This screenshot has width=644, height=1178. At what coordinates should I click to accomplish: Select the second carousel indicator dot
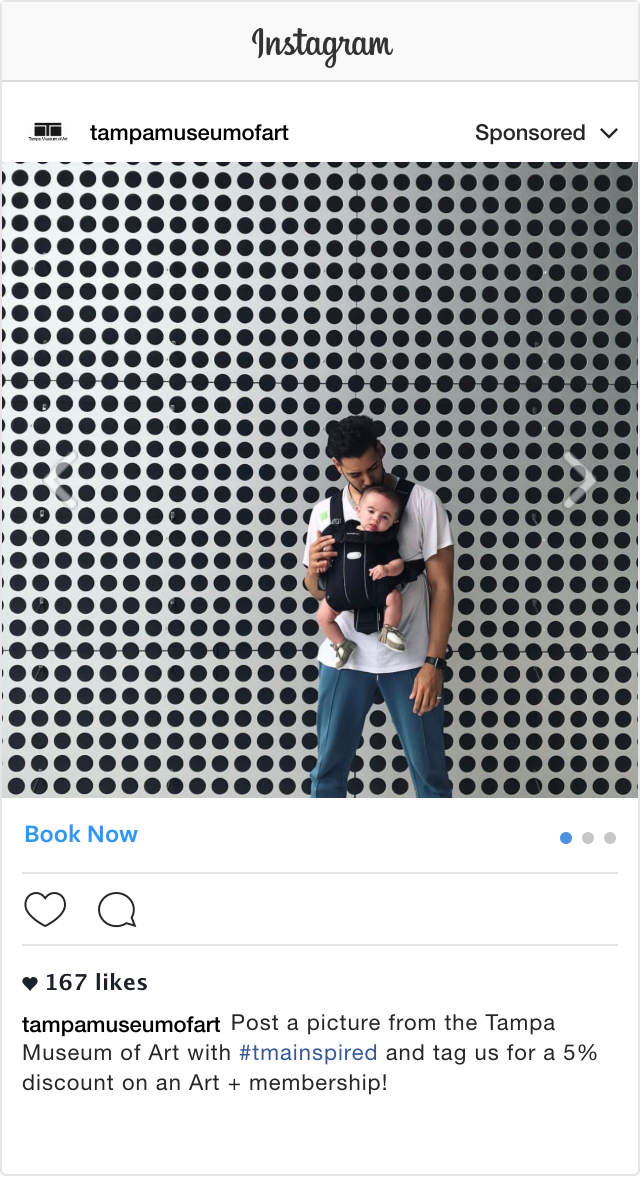(588, 838)
